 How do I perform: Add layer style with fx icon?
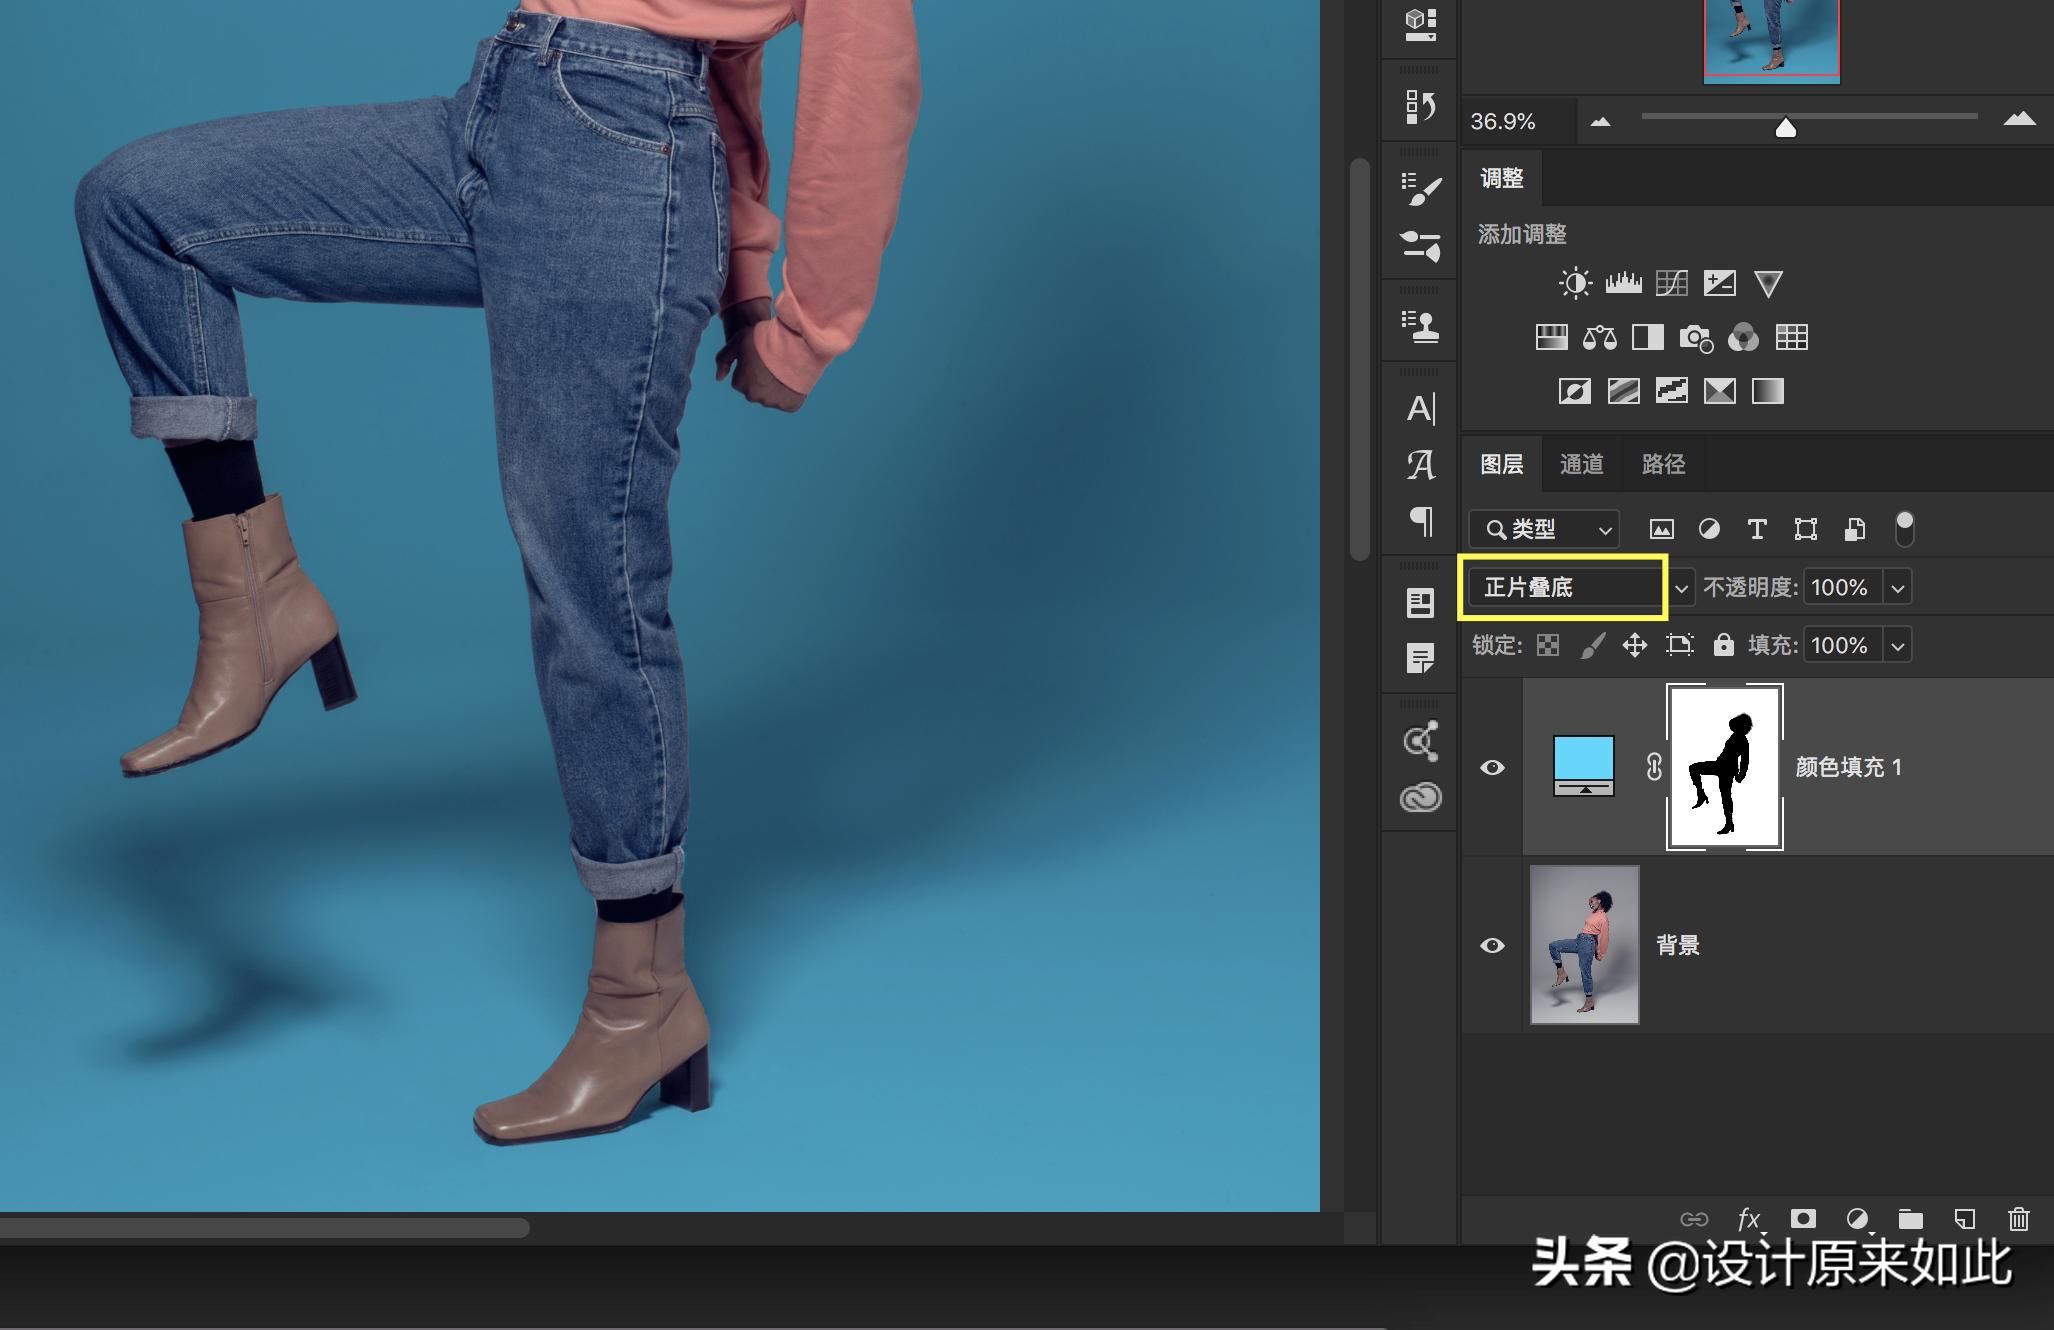pyautogui.click(x=1748, y=1219)
